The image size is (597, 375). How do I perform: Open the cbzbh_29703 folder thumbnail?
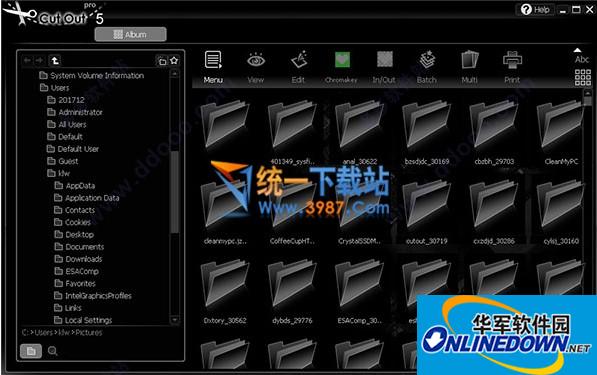(494, 132)
